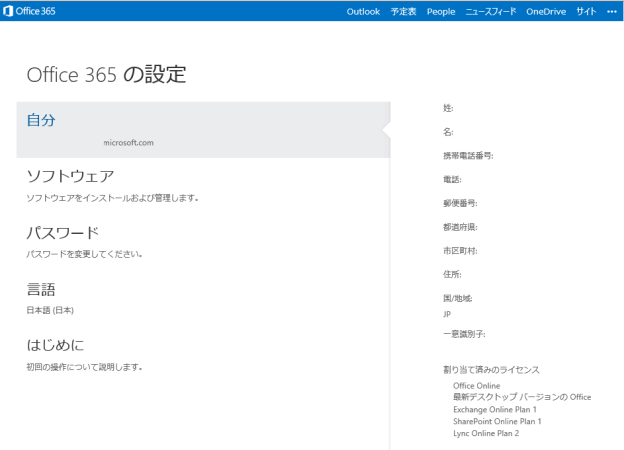Click the Lync Online Plan 2 license
Image resolution: width=624 pixels, height=450 pixels.
(x=486, y=433)
